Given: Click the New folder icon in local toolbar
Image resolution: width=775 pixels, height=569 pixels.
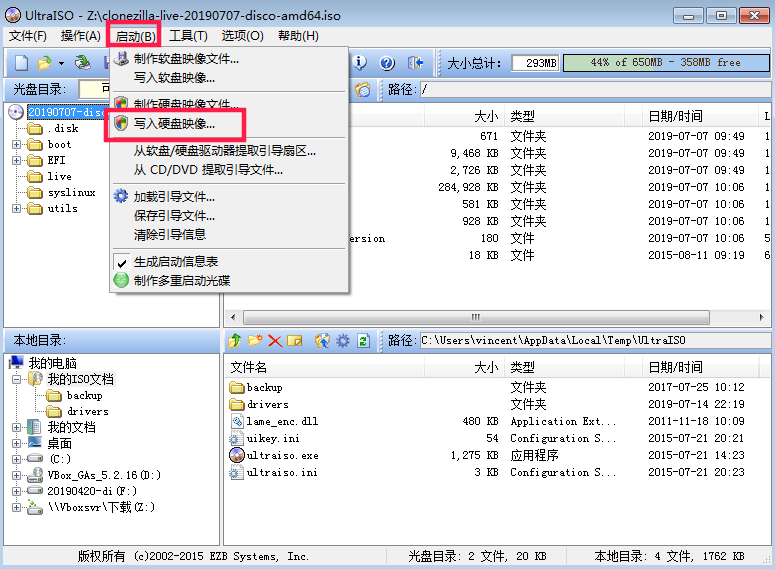Looking at the screenshot, I should click(x=255, y=340).
